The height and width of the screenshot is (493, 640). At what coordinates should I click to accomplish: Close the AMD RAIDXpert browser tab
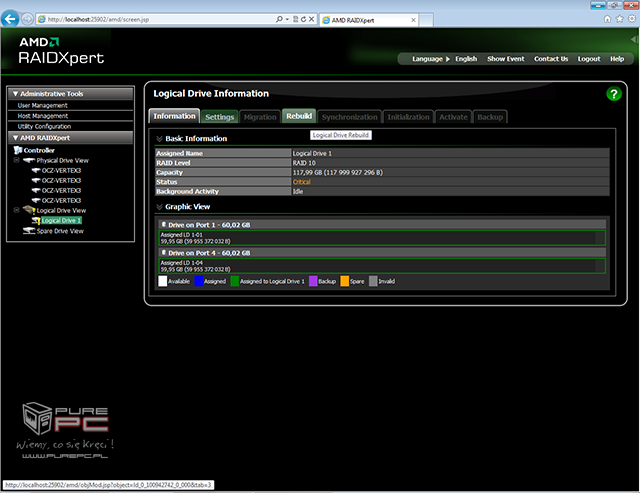[x=413, y=20]
